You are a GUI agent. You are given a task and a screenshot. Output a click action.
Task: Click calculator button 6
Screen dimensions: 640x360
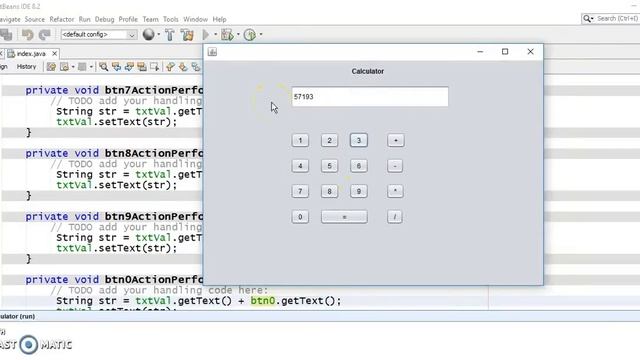tap(359, 166)
